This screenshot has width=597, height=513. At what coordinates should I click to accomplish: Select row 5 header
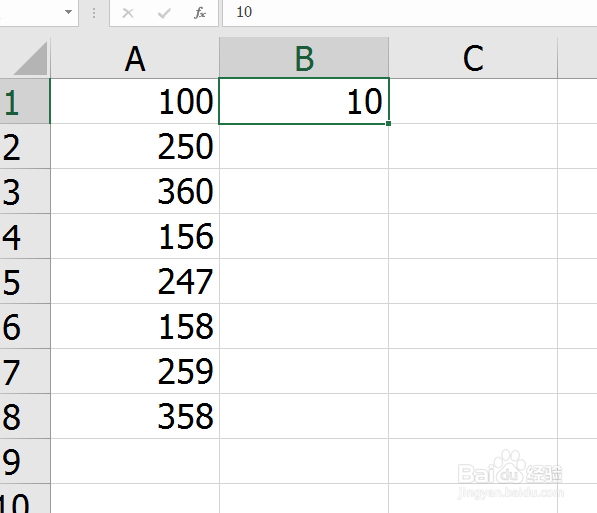point(25,281)
